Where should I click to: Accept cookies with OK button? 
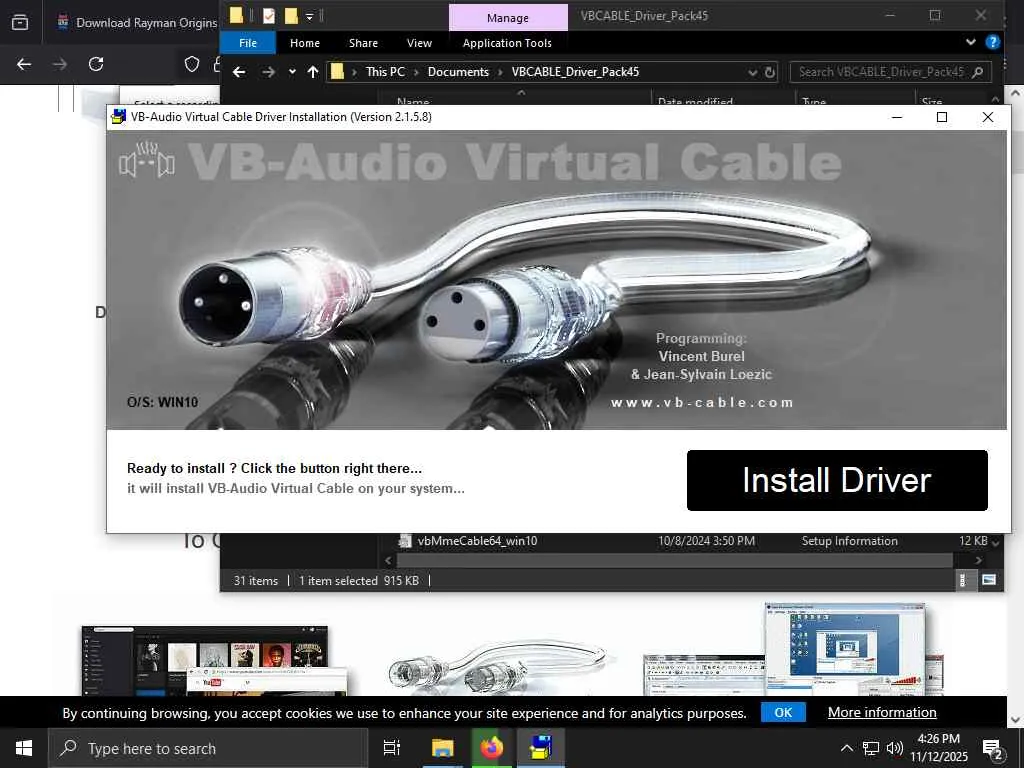[783, 712]
